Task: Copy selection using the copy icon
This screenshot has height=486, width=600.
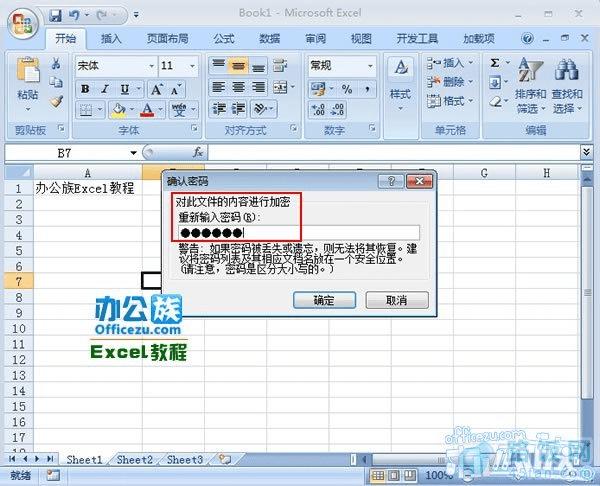Action: click(56, 82)
